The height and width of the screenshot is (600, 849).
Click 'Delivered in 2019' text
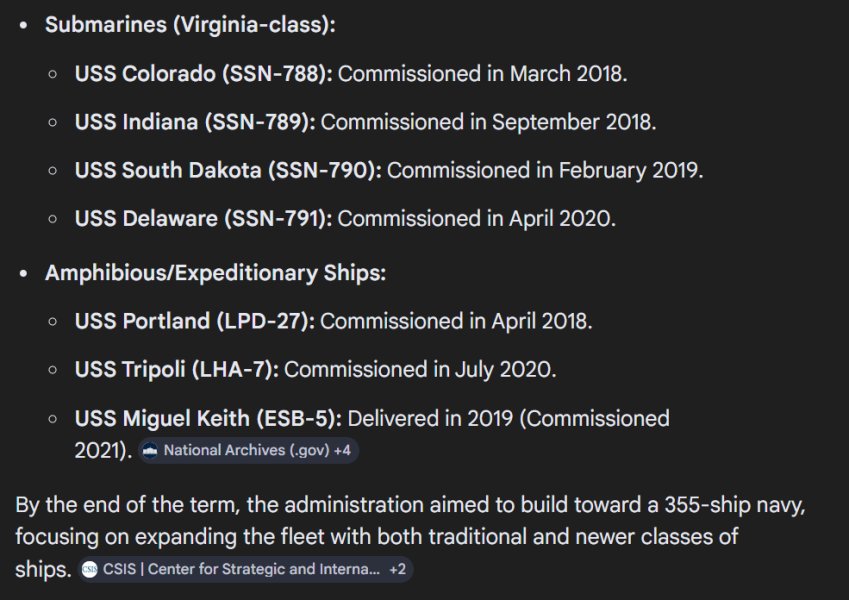point(430,419)
